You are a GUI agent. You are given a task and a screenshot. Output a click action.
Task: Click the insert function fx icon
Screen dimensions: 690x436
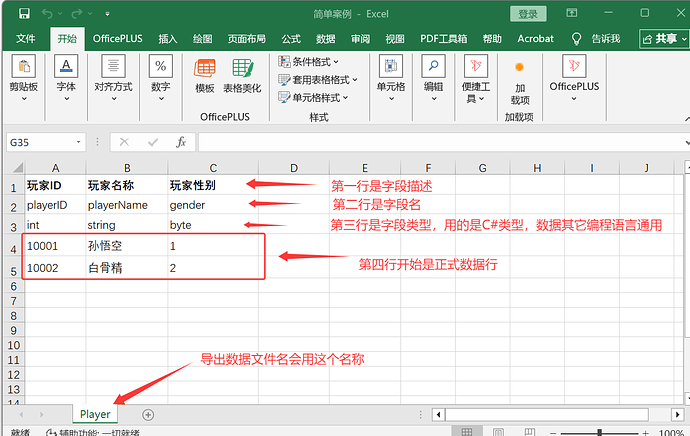[x=181, y=142]
